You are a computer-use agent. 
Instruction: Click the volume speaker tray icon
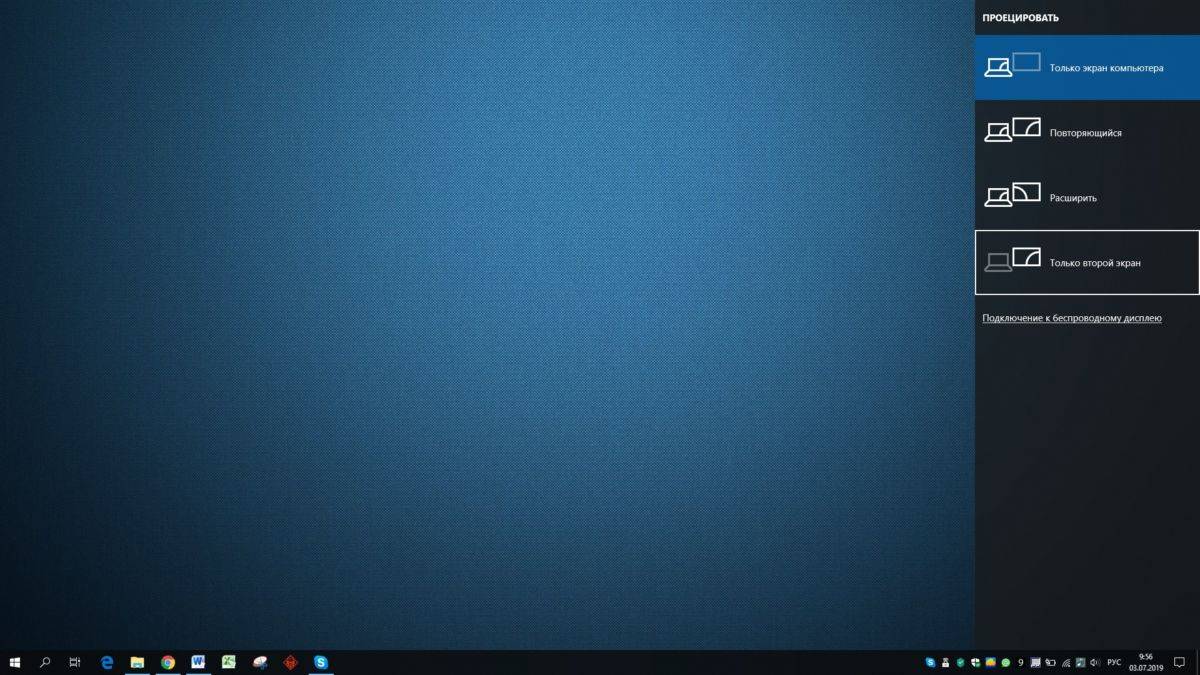click(1096, 662)
